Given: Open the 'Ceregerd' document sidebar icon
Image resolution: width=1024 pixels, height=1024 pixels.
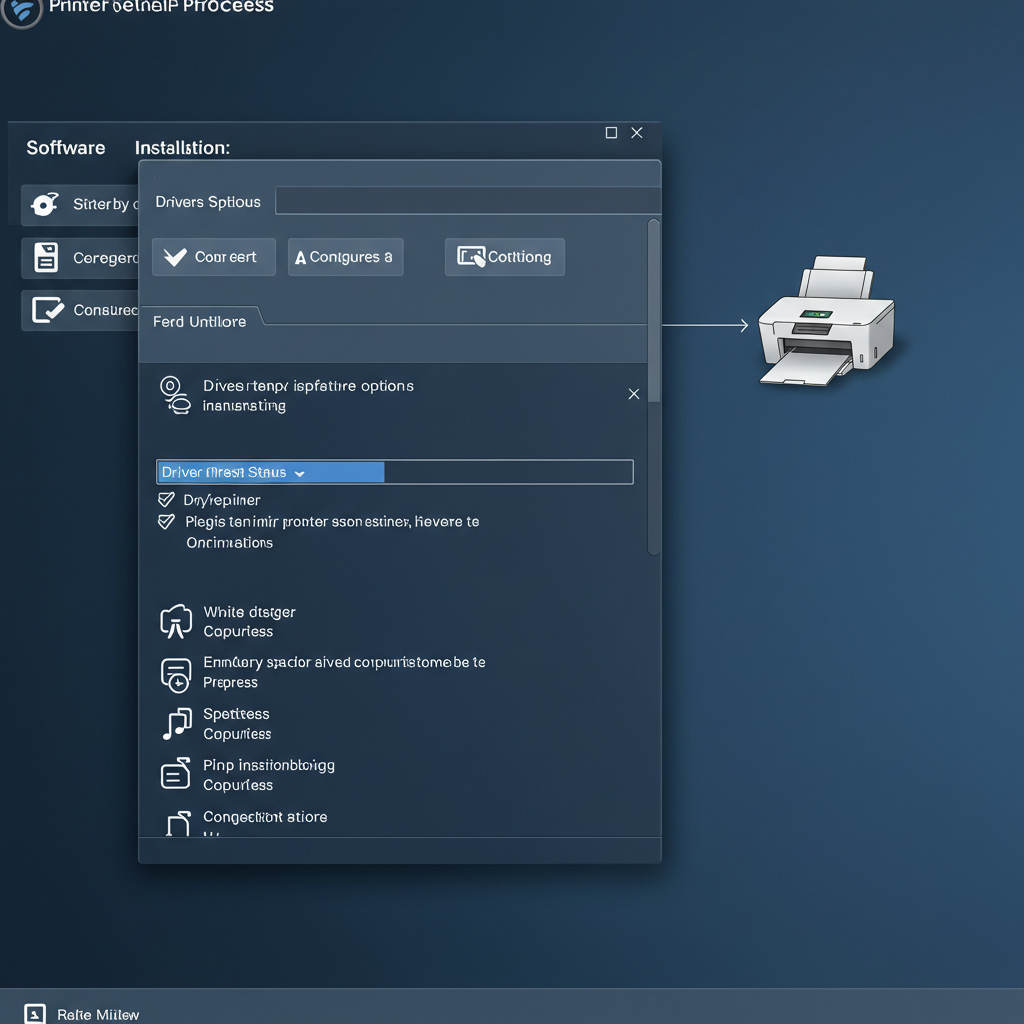Looking at the screenshot, I should [46, 257].
